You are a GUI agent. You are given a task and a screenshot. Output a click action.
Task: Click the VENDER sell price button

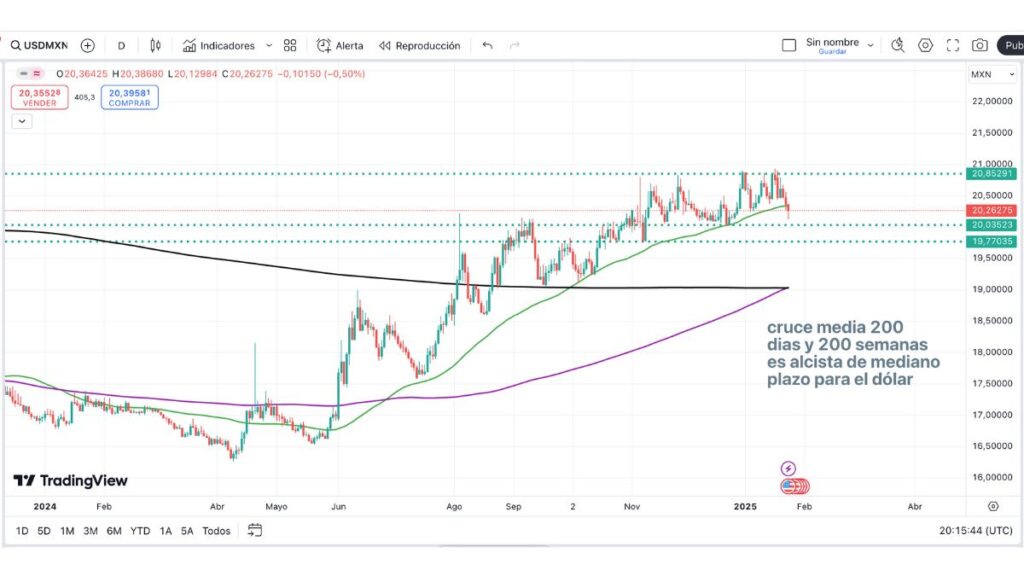(x=40, y=97)
